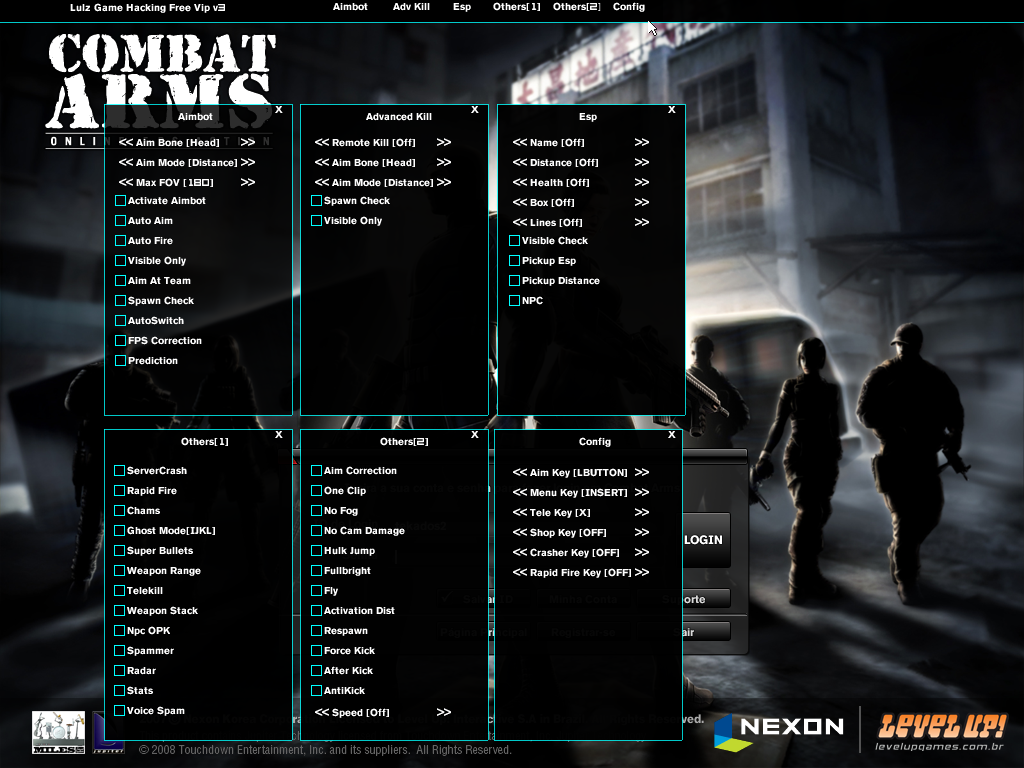This screenshot has height=768, width=1024.
Task: Open the Others[2] menu tab
Action: pyautogui.click(x=577, y=7)
